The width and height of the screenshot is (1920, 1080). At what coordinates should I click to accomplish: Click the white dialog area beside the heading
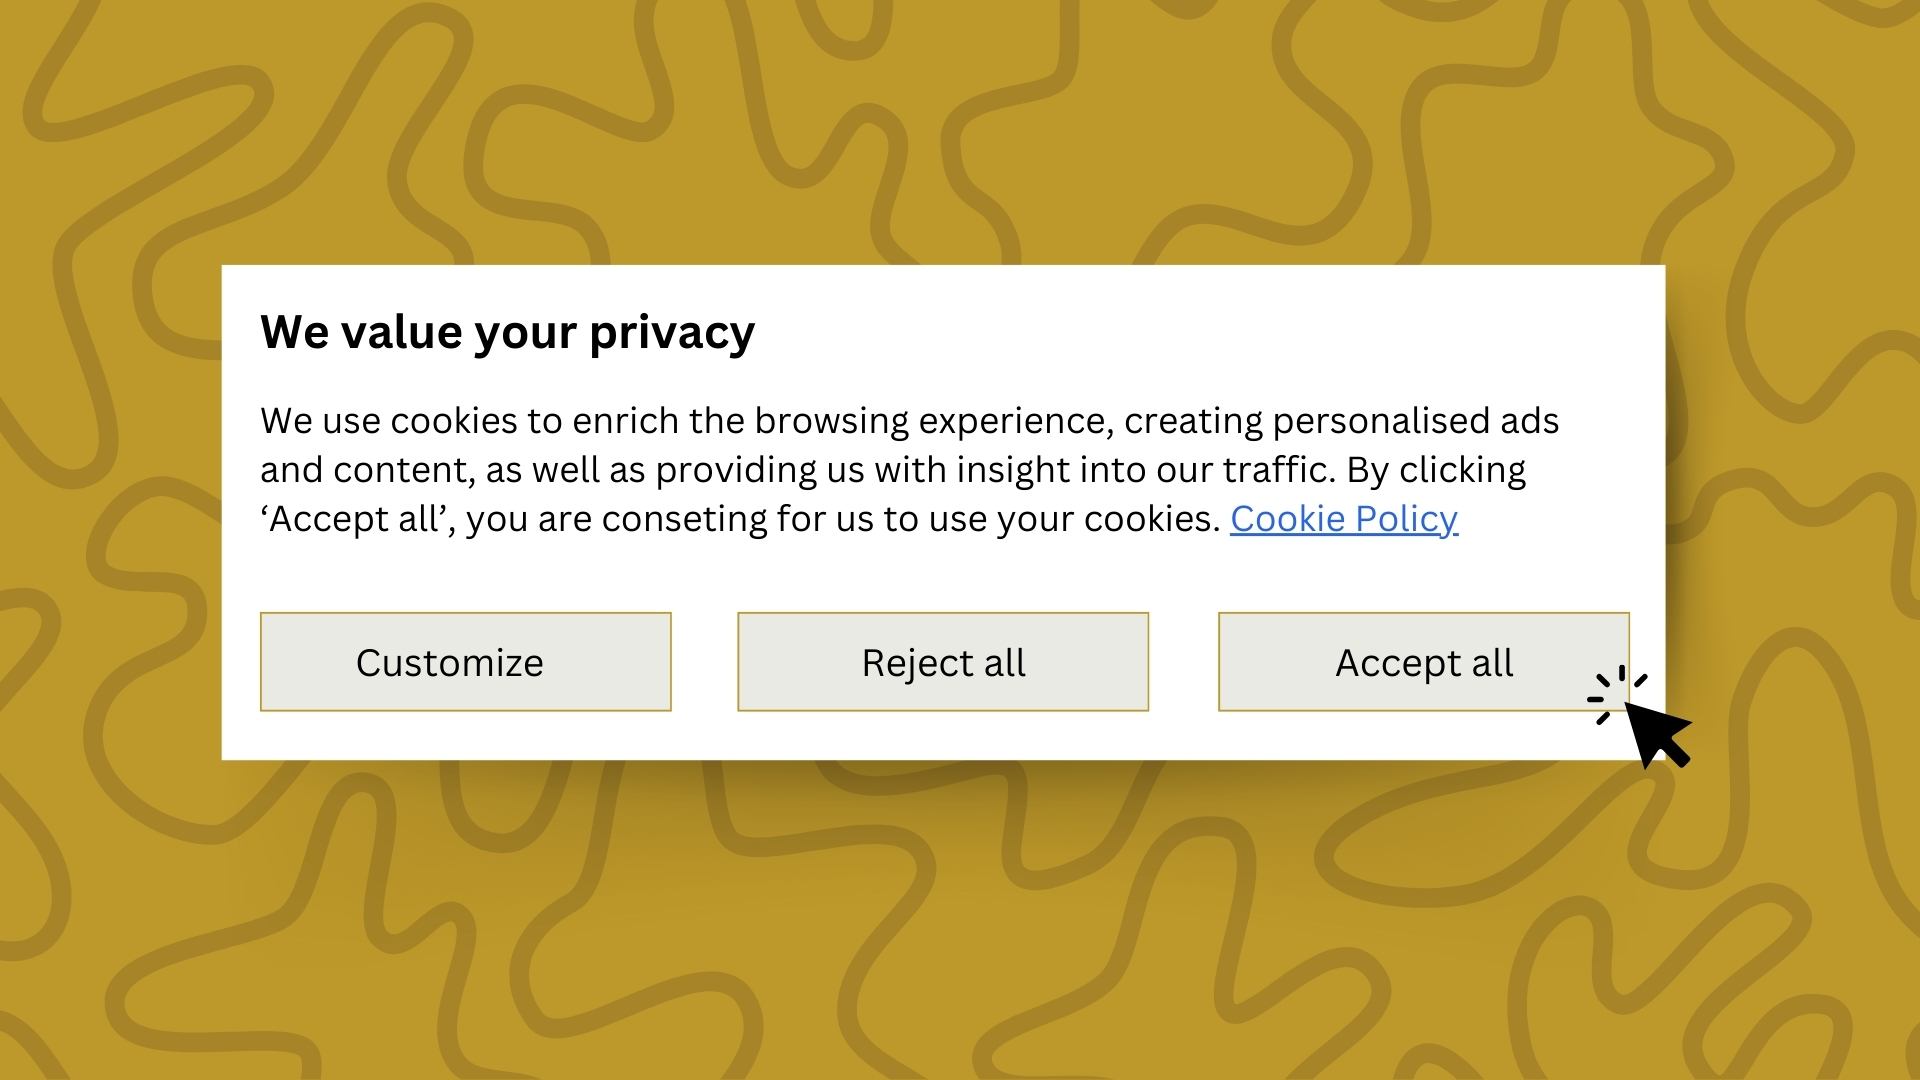point(1200,332)
